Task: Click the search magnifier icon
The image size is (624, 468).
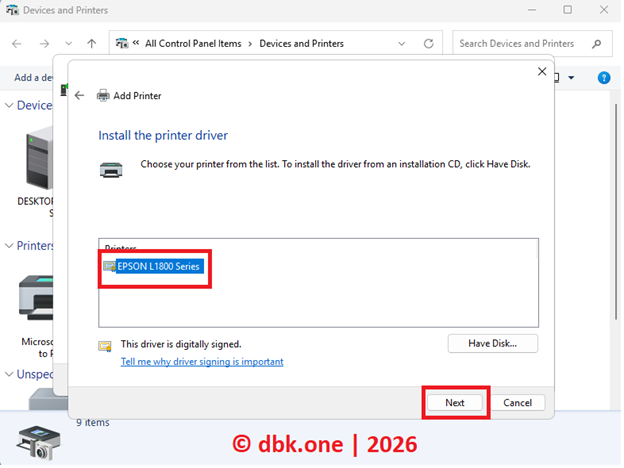Action: [x=597, y=44]
